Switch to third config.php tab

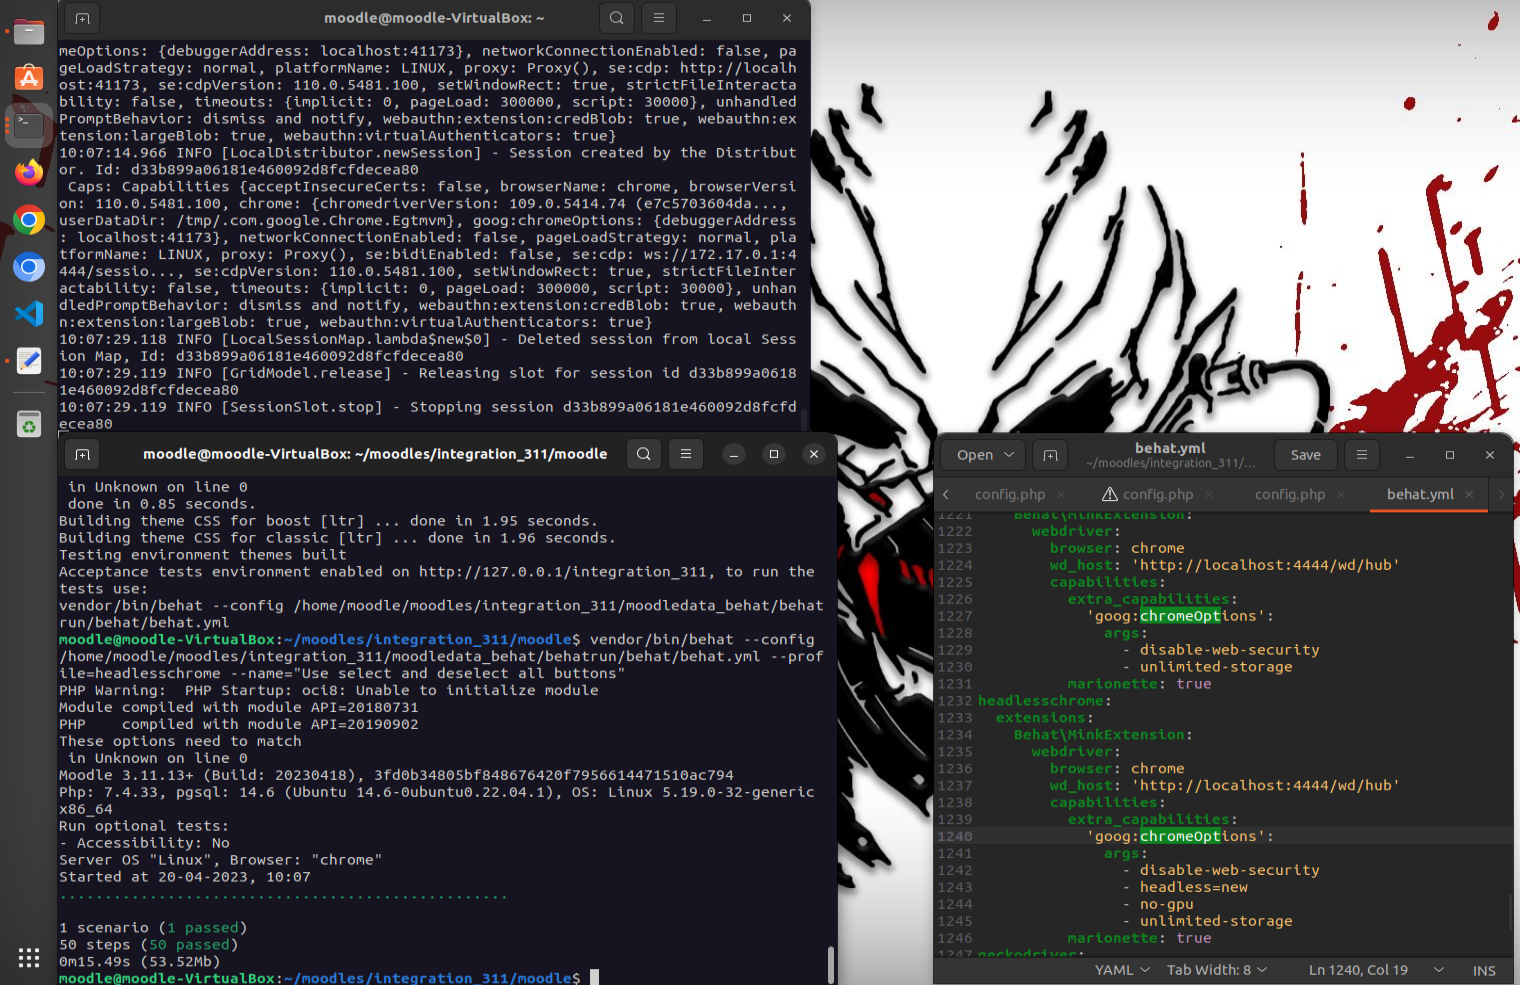[x=1290, y=495]
